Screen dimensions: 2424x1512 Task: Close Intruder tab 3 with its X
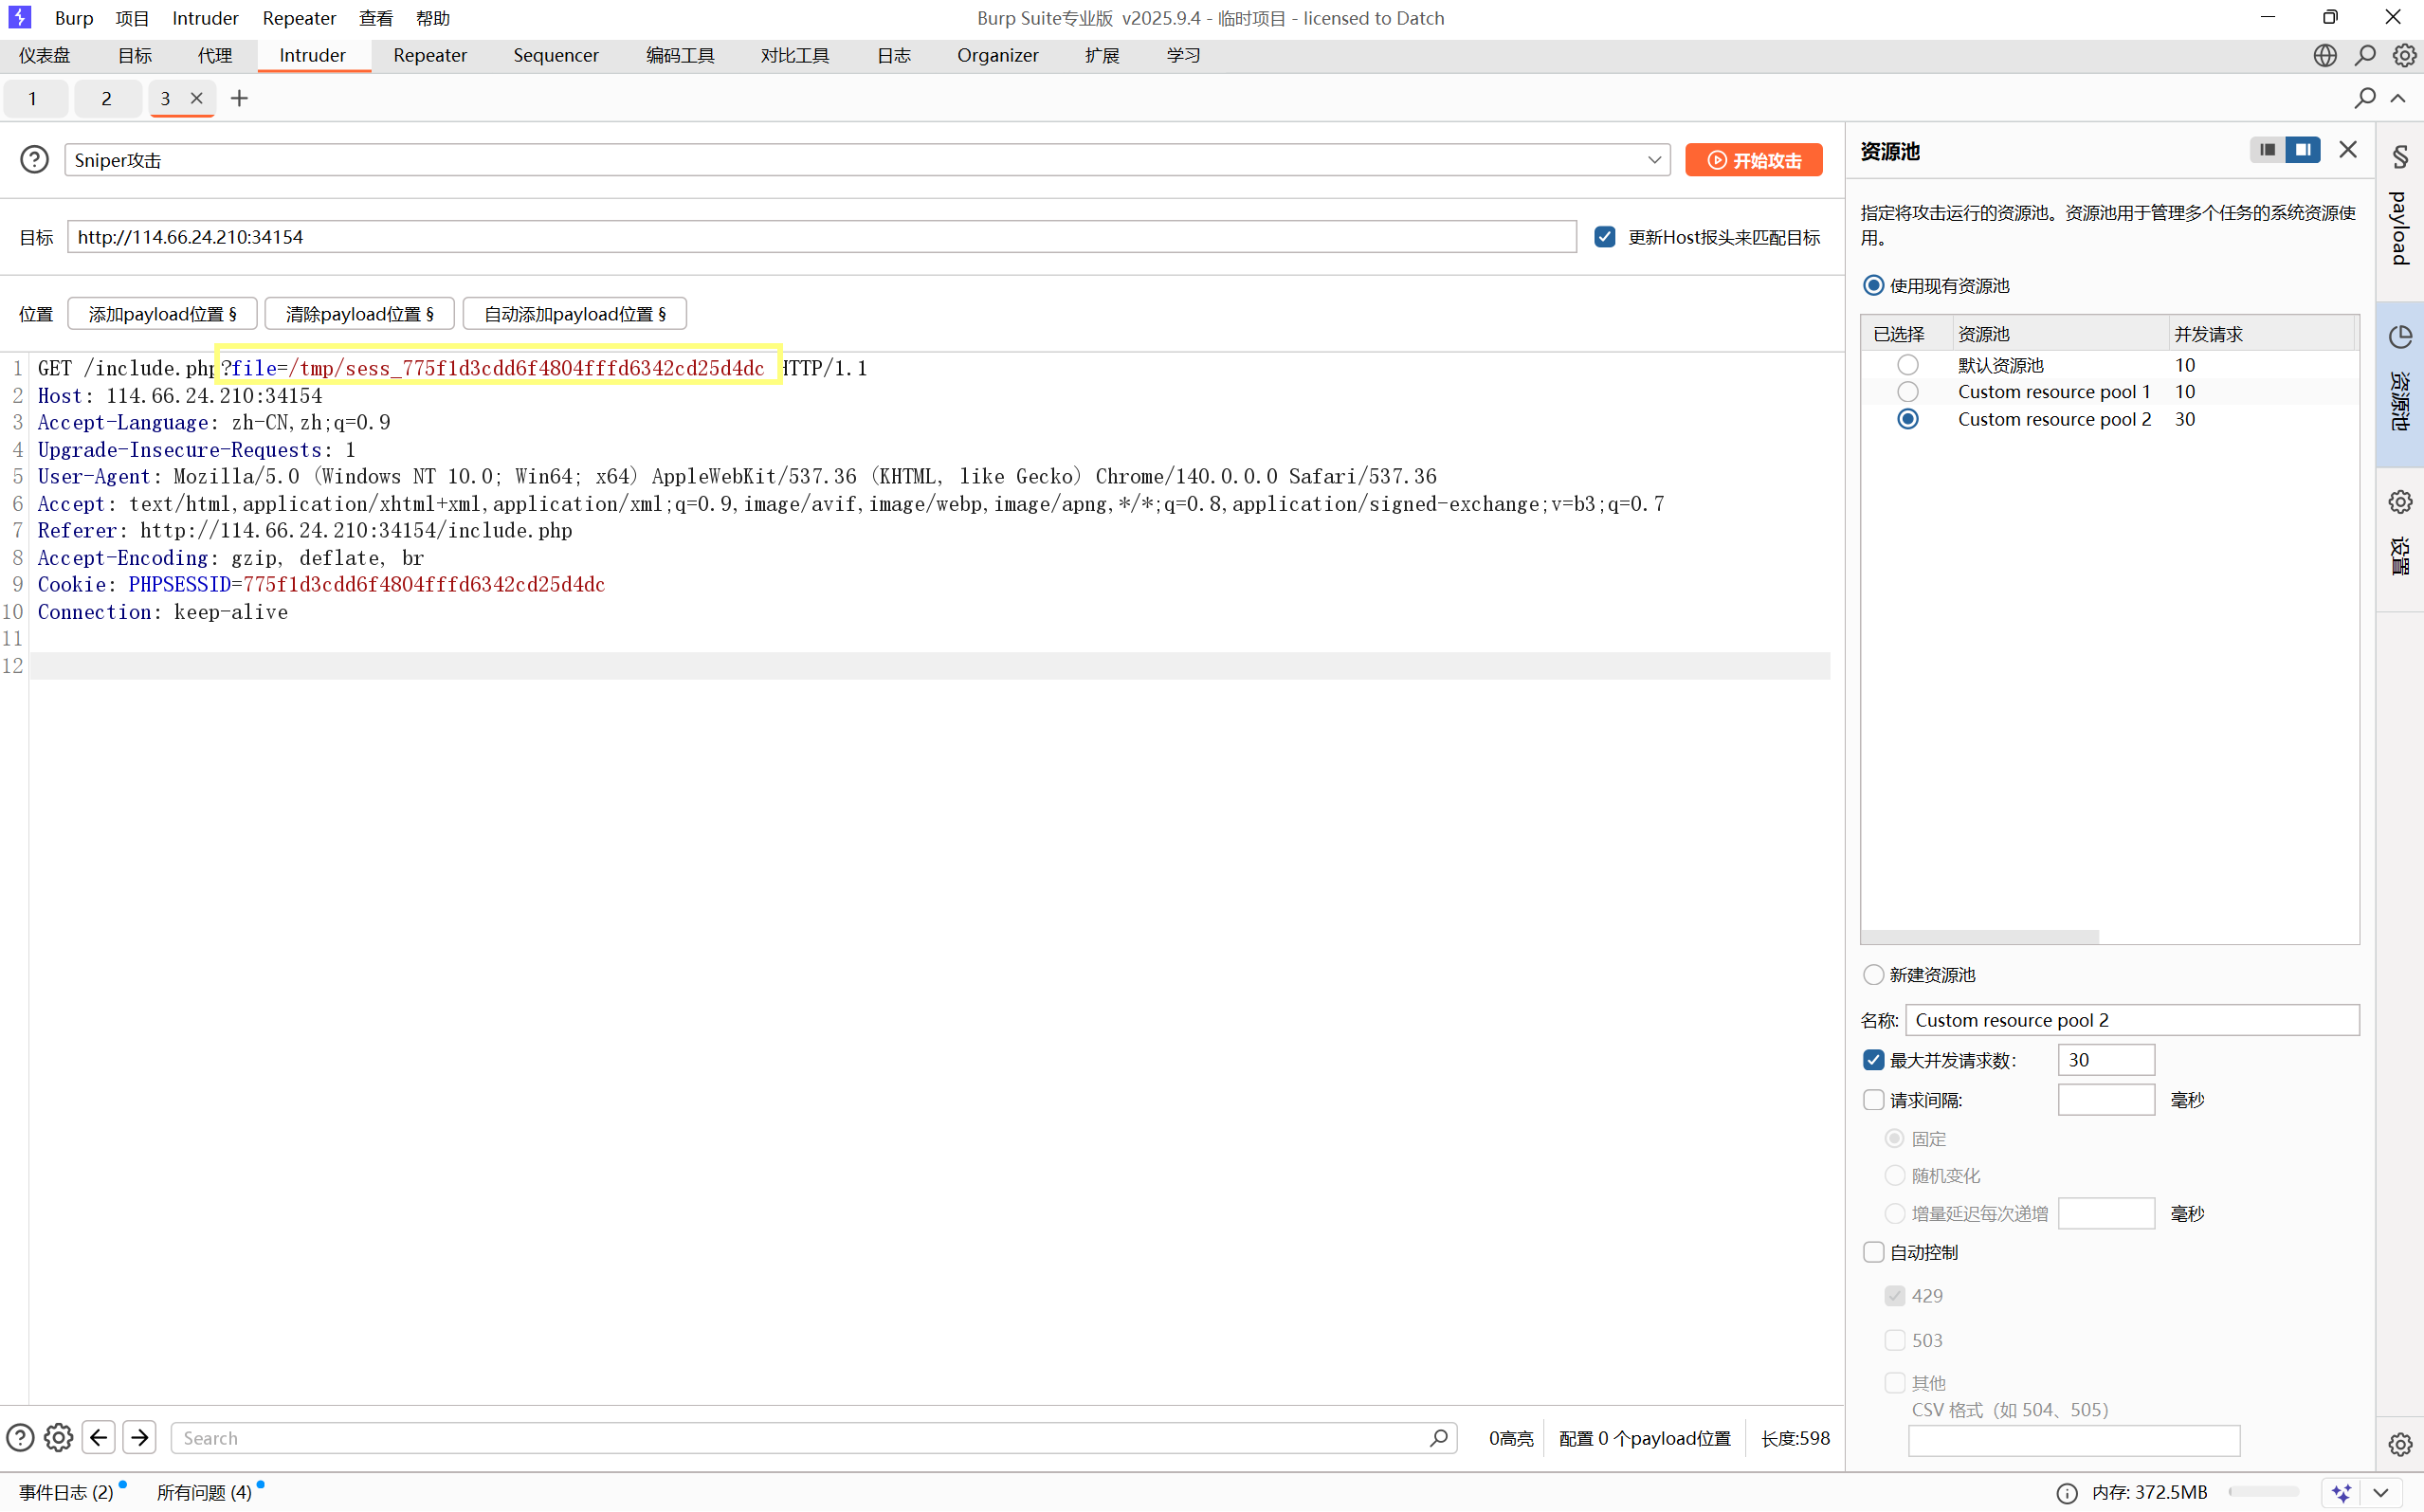click(x=197, y=98)
